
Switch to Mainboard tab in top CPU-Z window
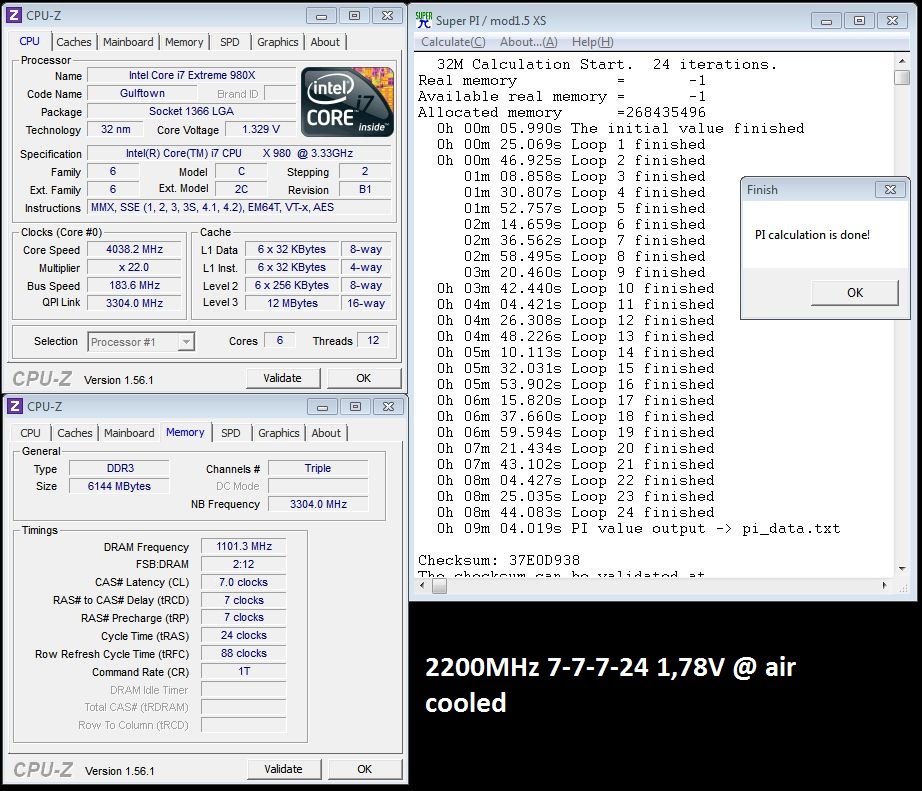[x=128, y=42]
